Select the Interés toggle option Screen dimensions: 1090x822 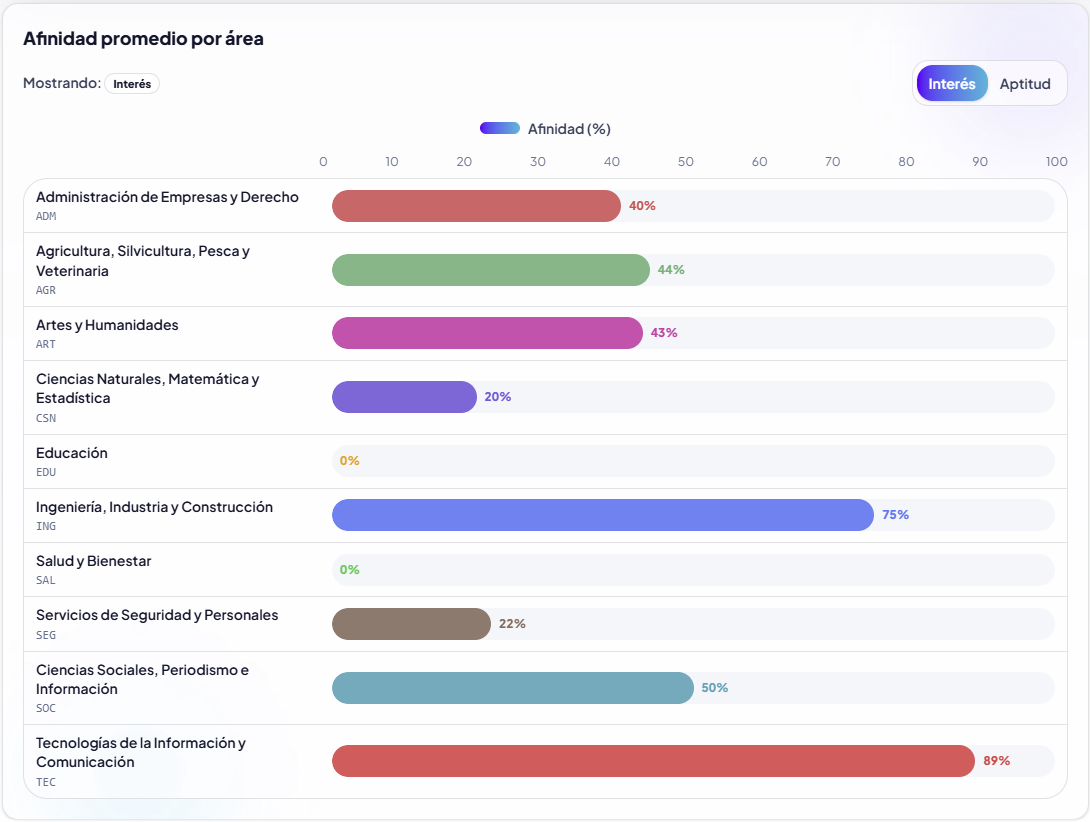click(951, 83)
